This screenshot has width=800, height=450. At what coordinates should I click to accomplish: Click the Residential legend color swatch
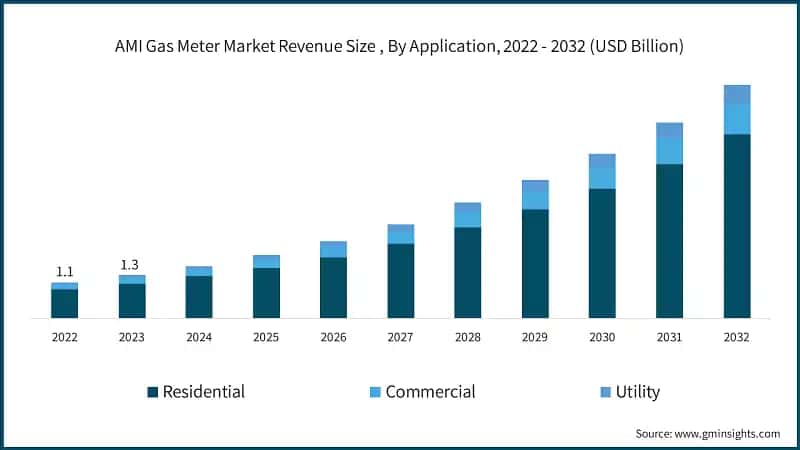point(152,392)
